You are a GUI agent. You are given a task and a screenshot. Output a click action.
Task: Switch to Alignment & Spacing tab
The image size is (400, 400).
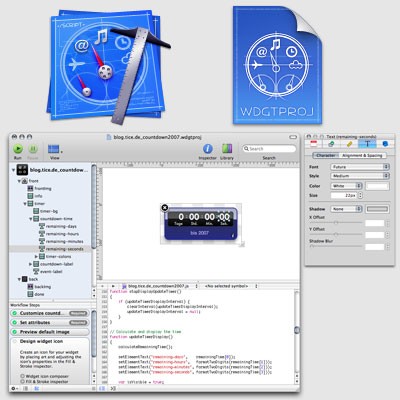click(362, 156)
